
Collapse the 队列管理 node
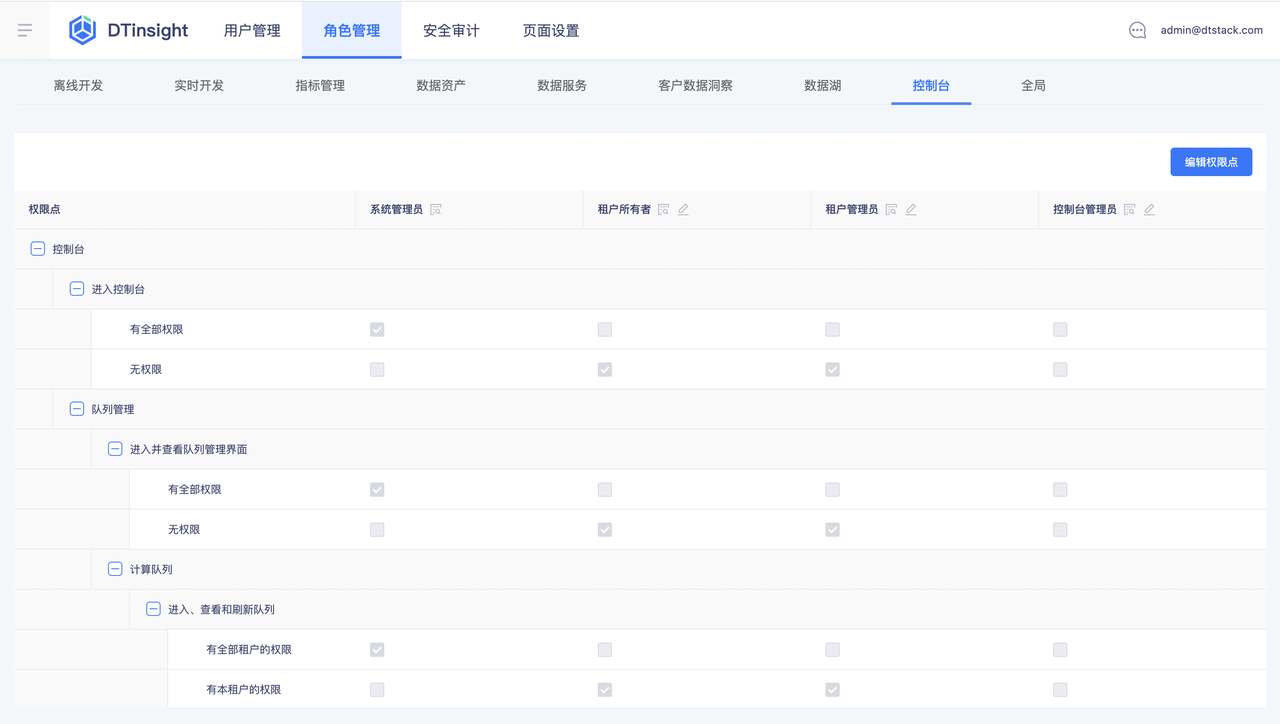pos(77,409)
